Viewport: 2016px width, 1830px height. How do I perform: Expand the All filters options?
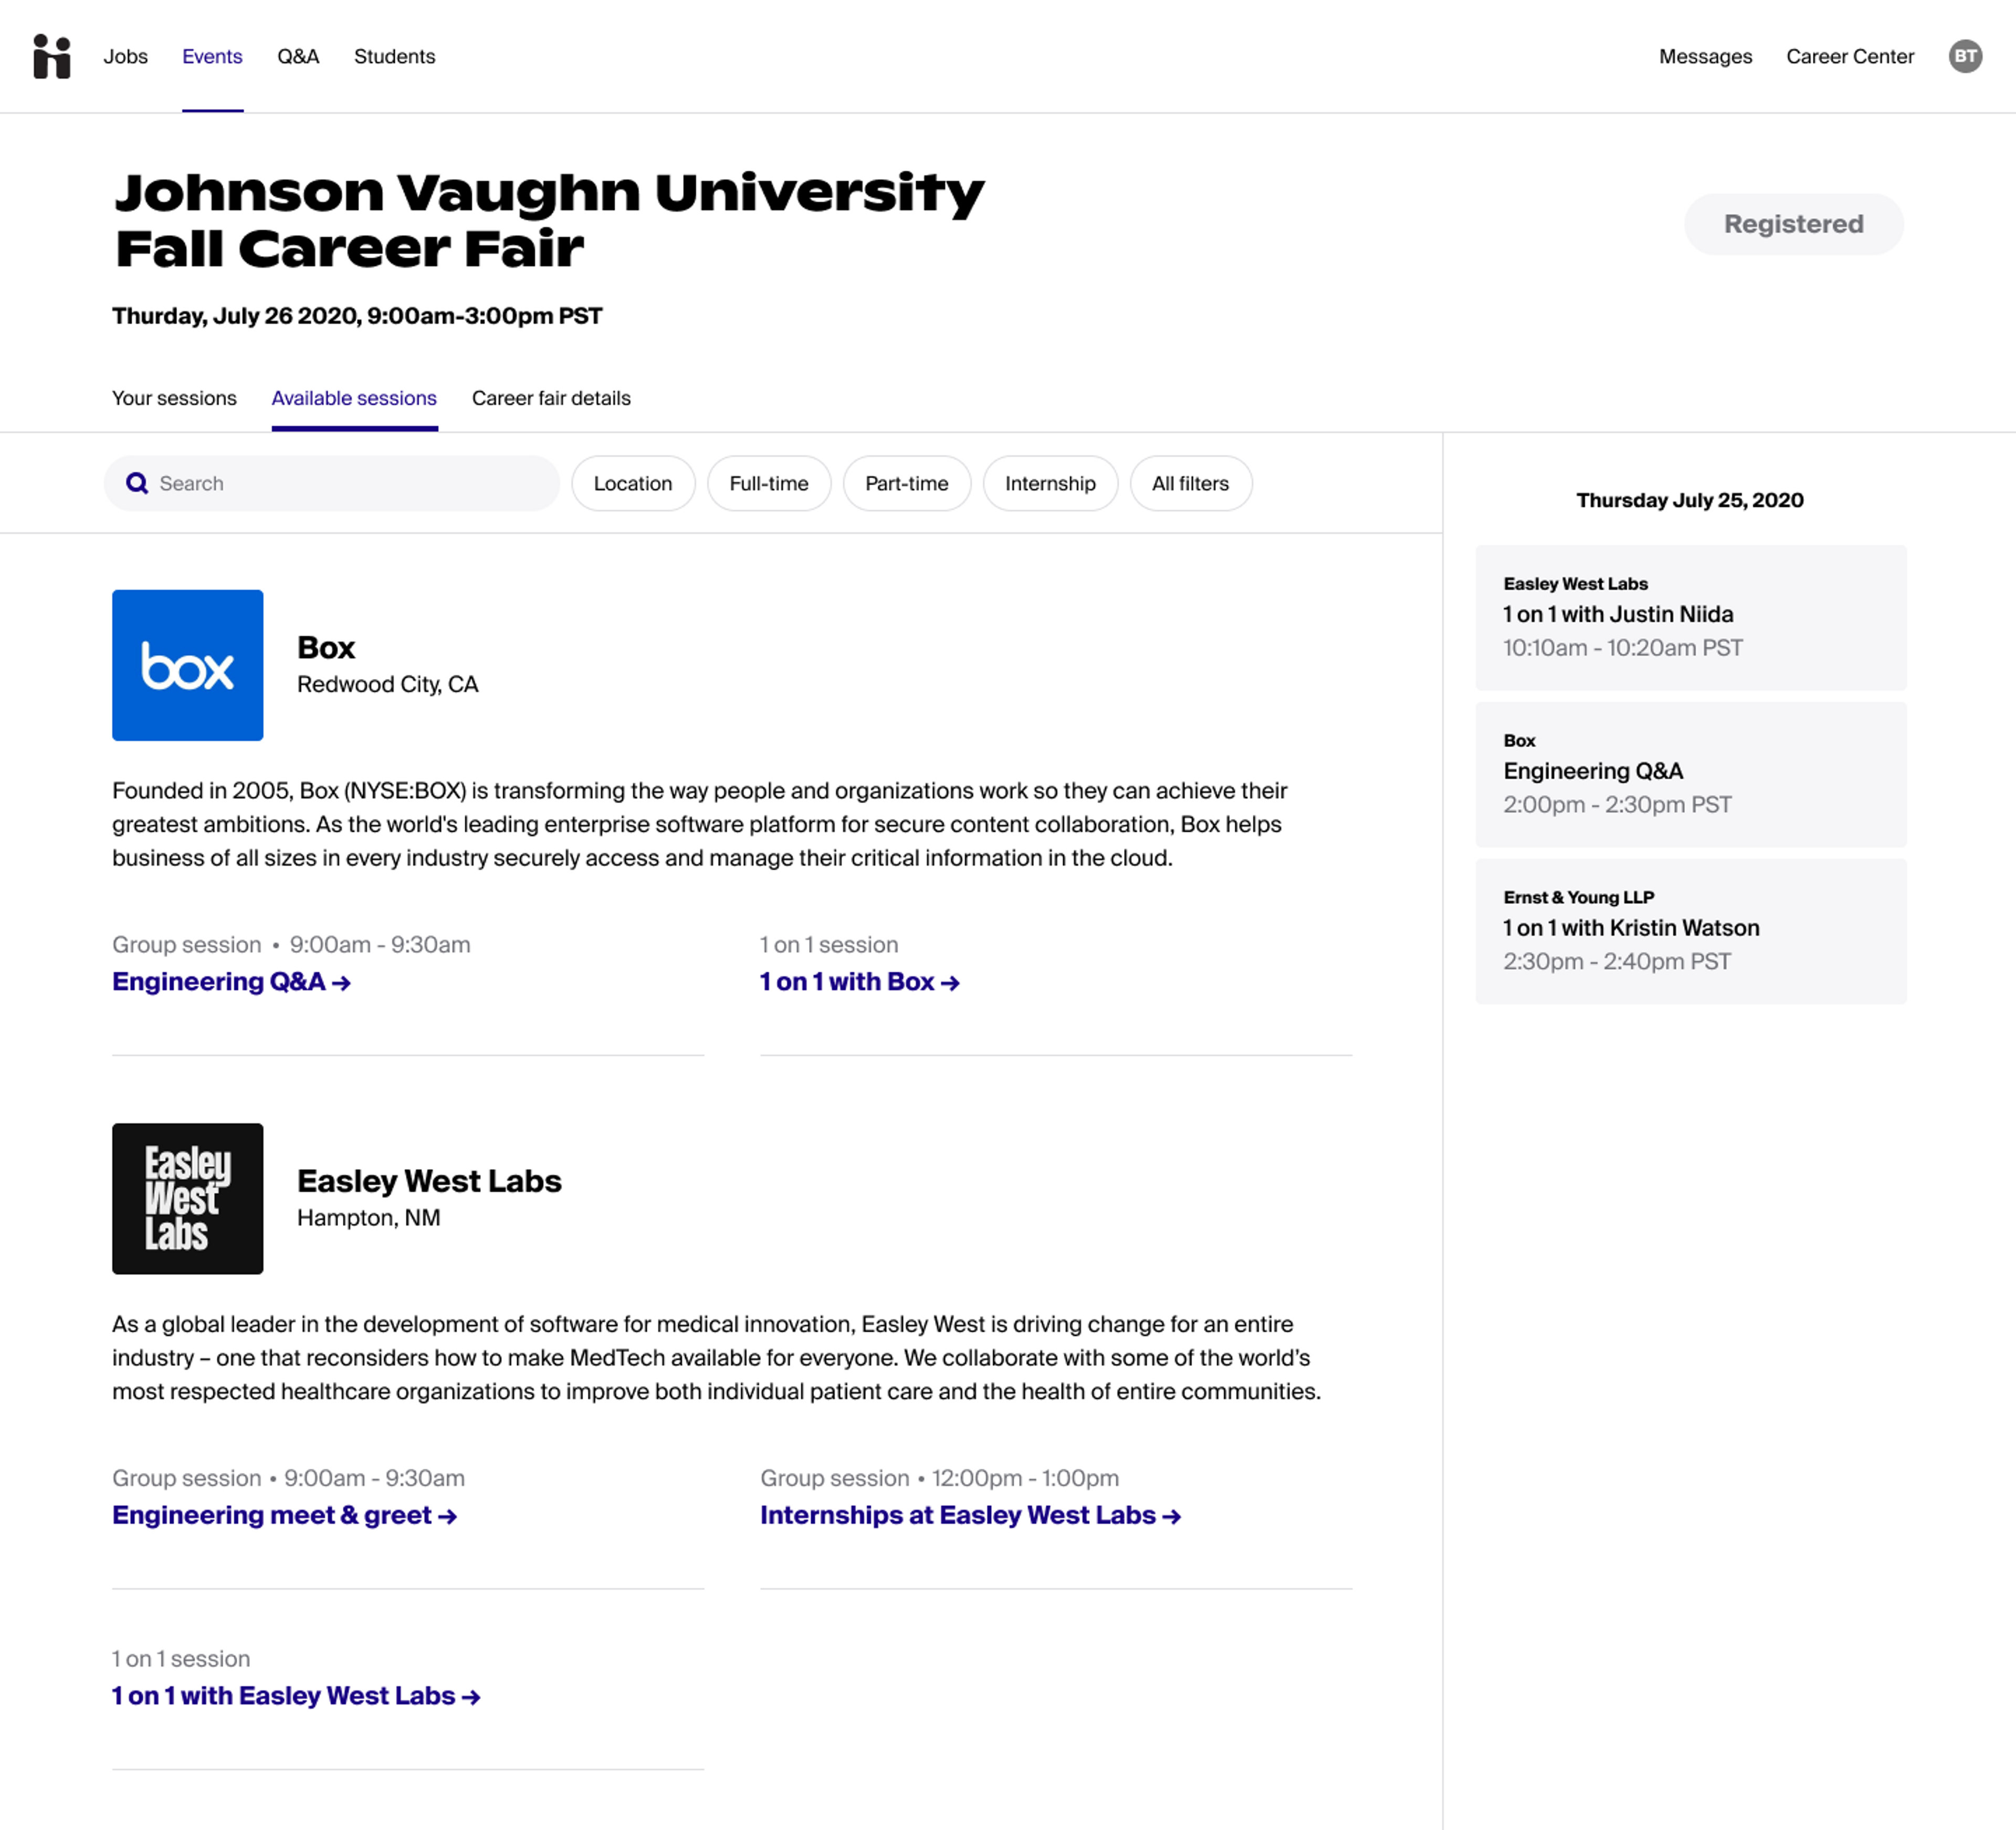coord(1189,484)
